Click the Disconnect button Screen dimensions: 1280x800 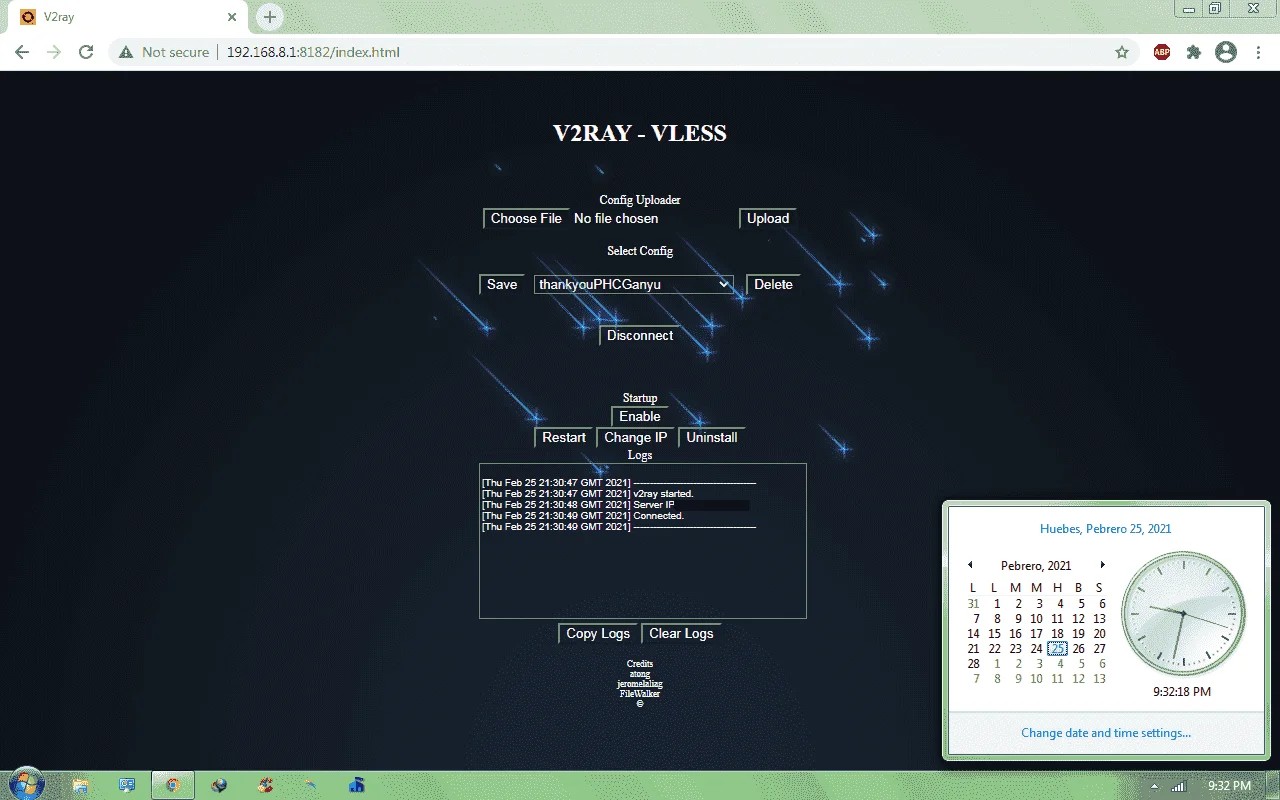pos(640,335)
